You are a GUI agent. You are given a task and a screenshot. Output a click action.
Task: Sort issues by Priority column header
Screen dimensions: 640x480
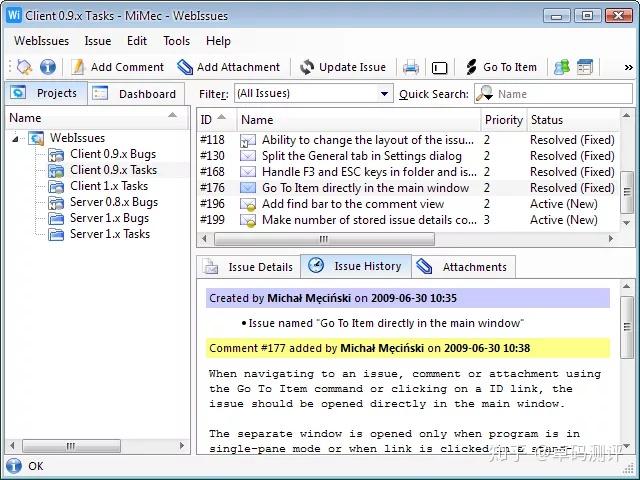point(504,120)
